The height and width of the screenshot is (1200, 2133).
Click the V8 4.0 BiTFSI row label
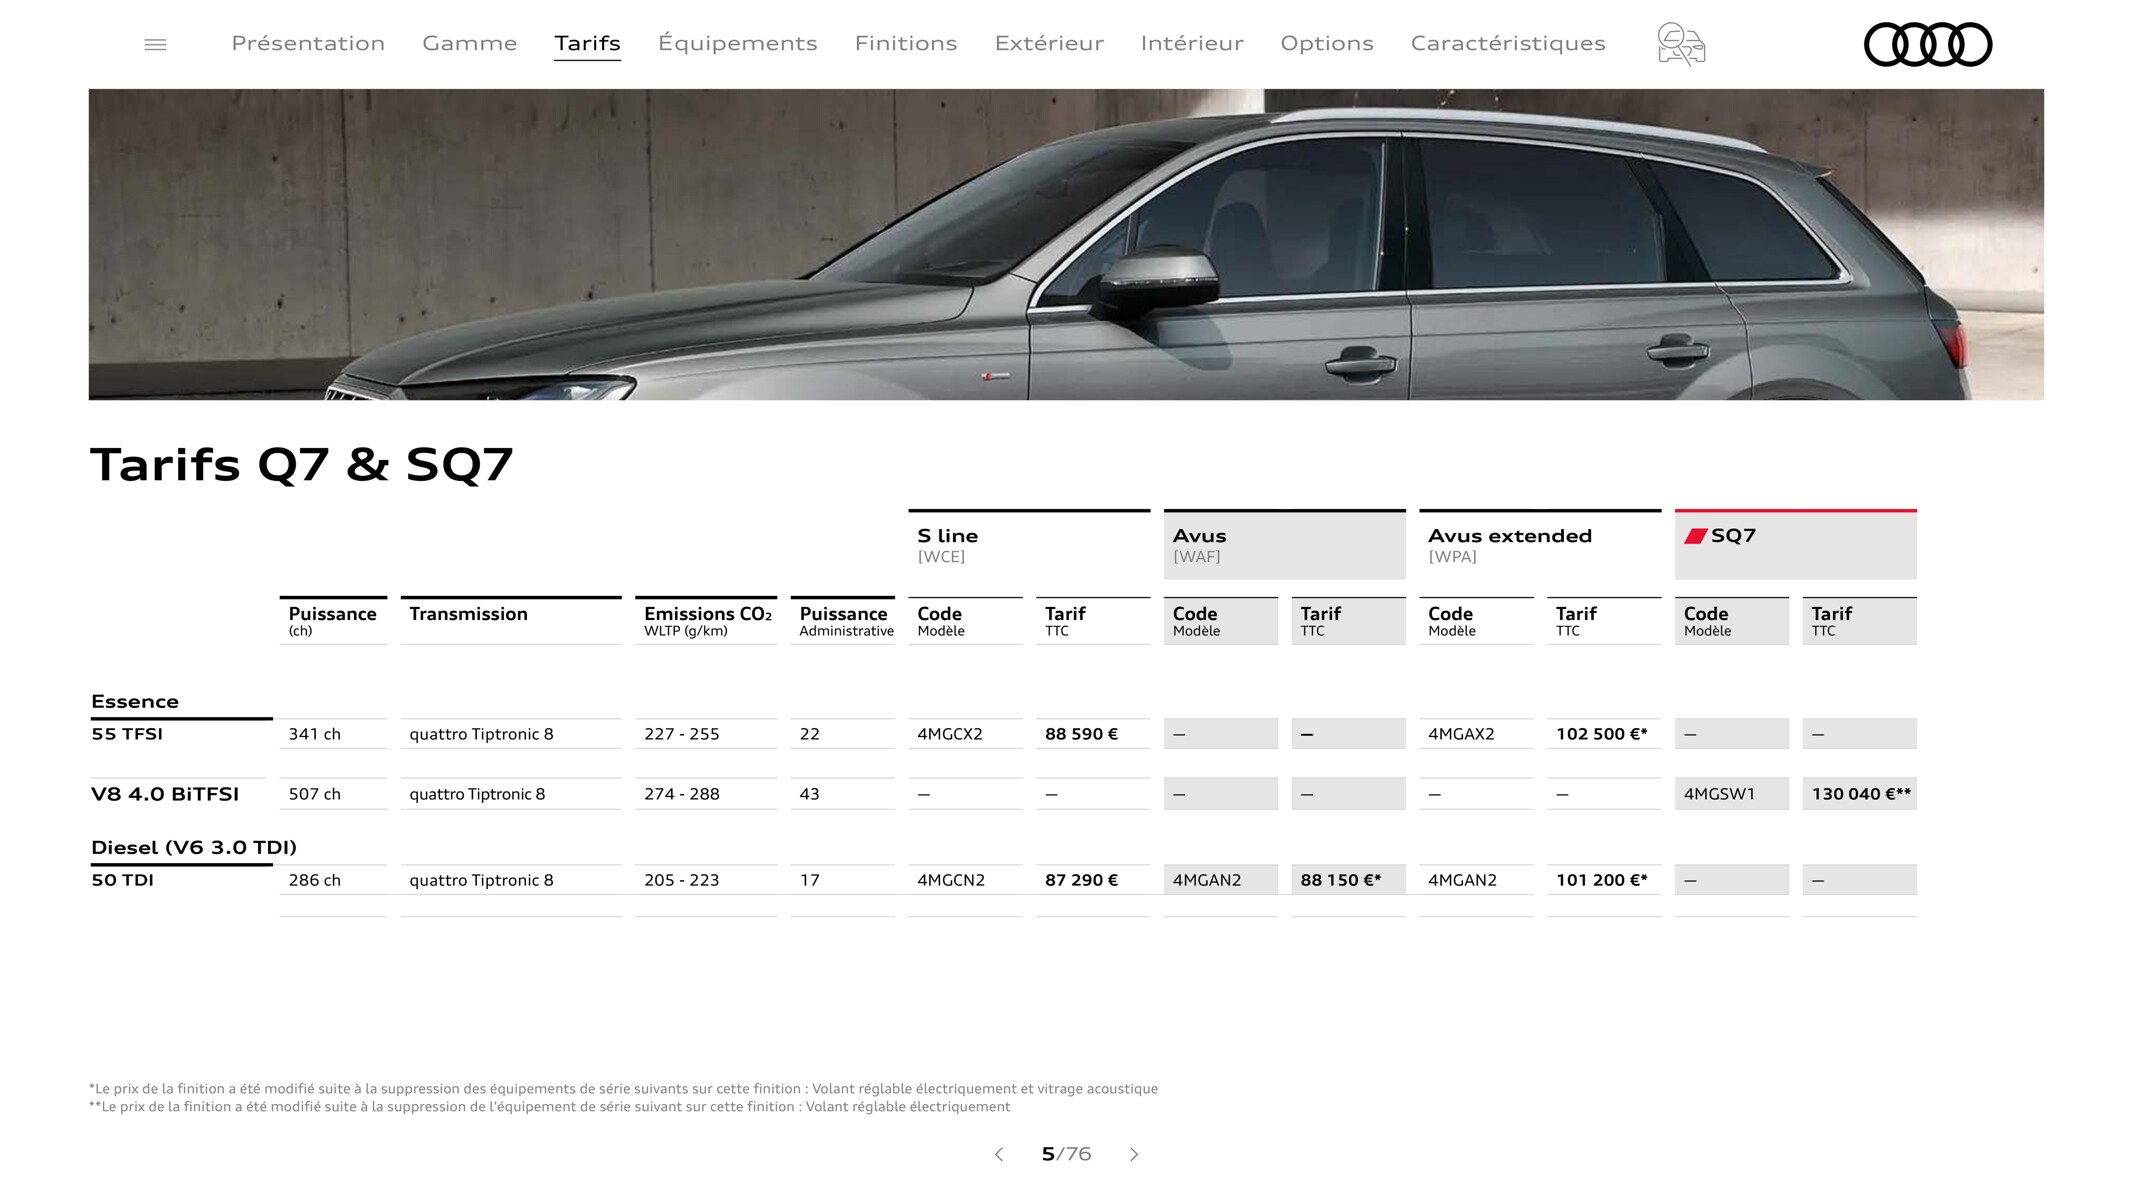click(x=165, y=794)
